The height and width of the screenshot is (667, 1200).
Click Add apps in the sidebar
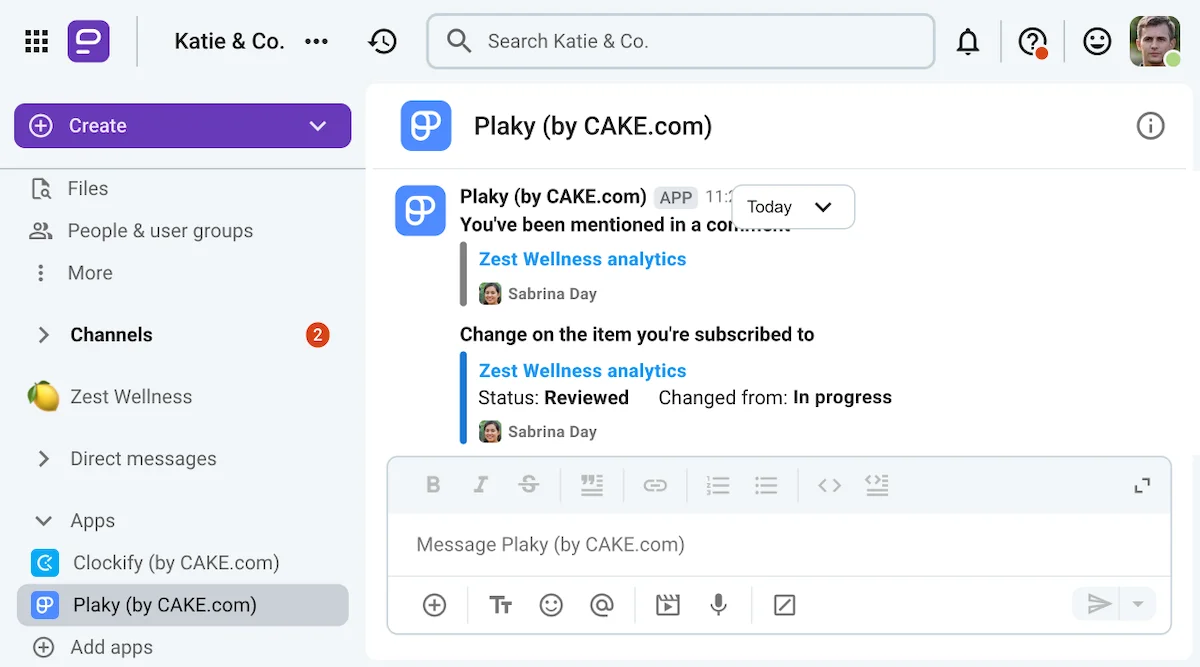pos(109,647)
